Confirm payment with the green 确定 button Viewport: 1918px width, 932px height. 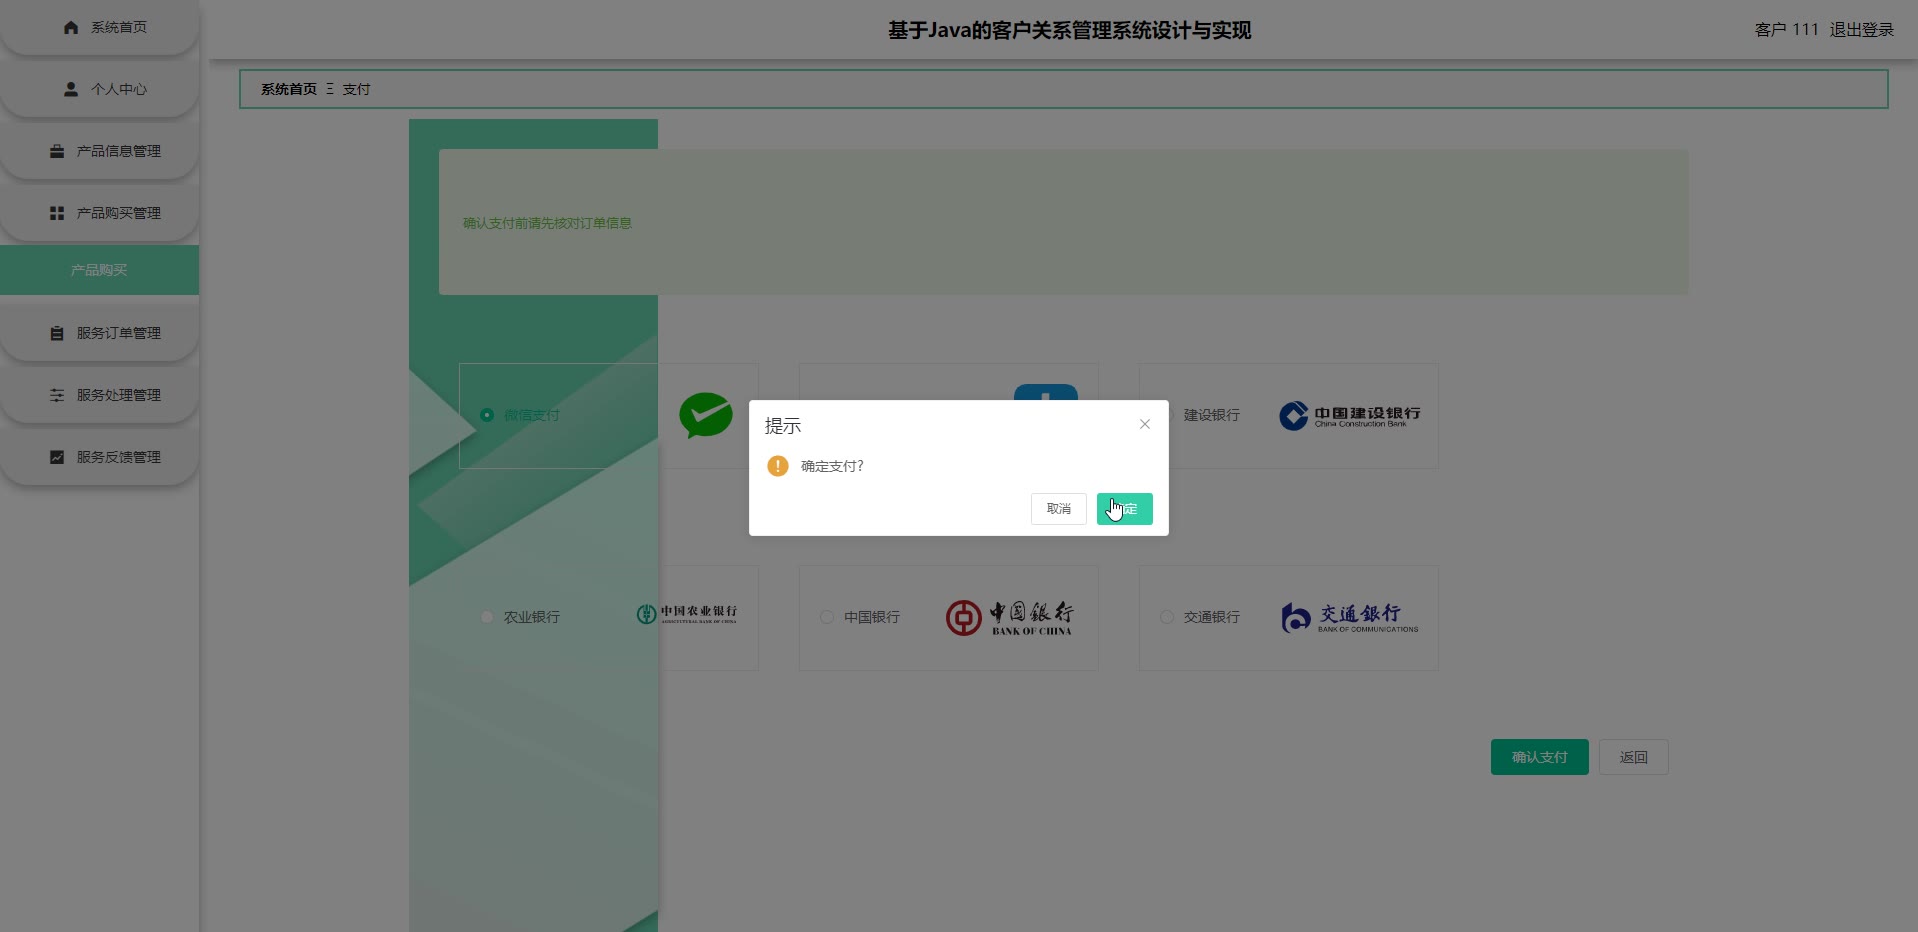coord(1125,509)
